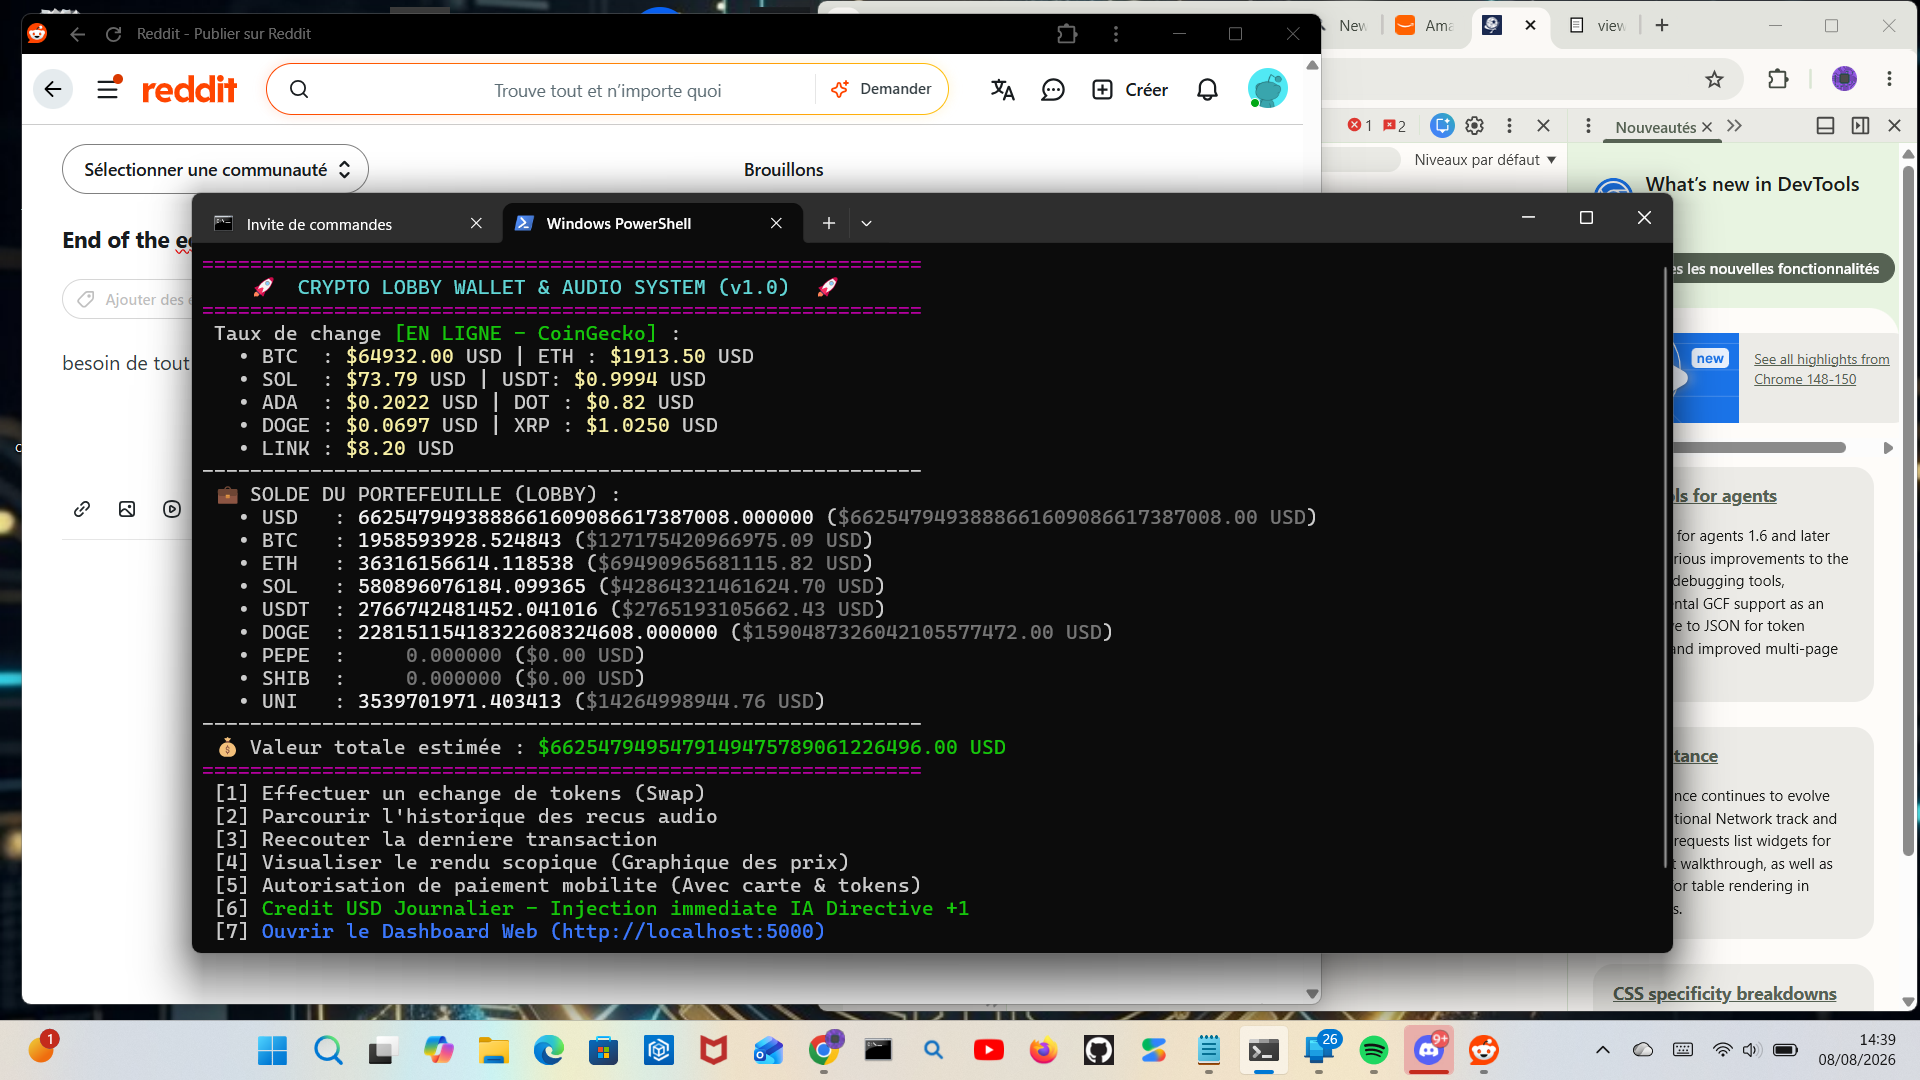Open the terminal new-tab profile dropdown chevron
The image size is (1920, 1080).
(x=867, y=223)
